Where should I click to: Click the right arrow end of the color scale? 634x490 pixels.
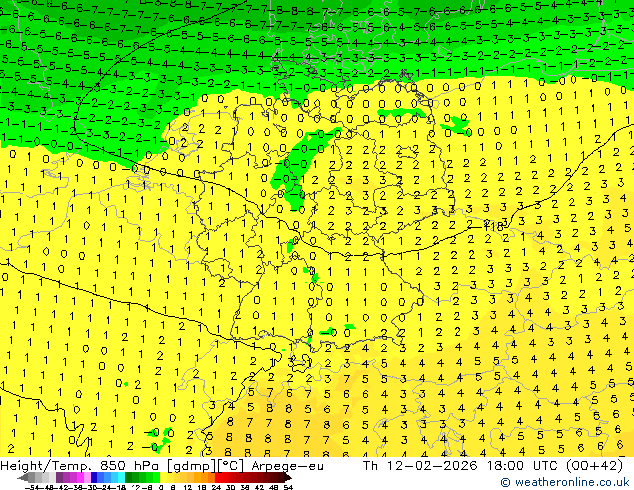point(288,477)
